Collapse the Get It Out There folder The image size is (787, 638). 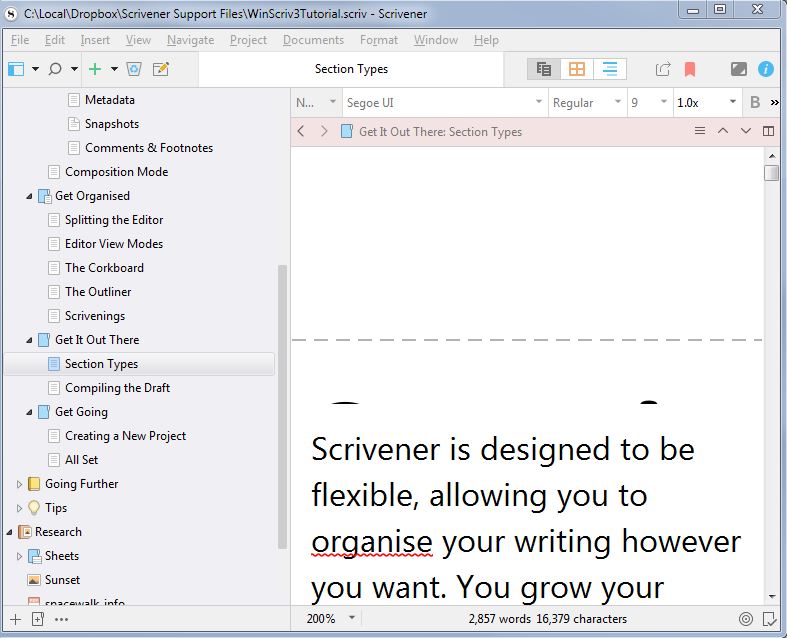click(29, 340)
